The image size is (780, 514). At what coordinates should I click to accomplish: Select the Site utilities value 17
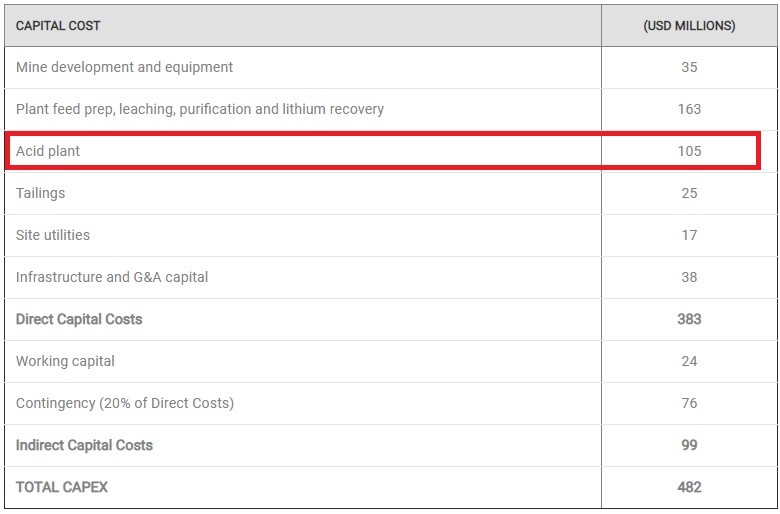[689, 235]
